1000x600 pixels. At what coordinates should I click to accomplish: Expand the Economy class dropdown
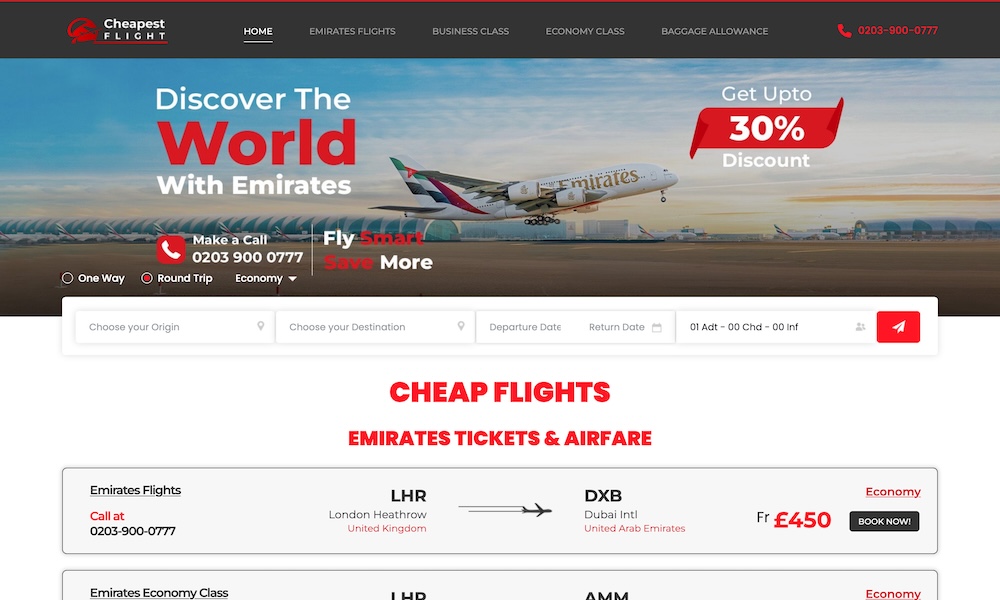(265, 278)
